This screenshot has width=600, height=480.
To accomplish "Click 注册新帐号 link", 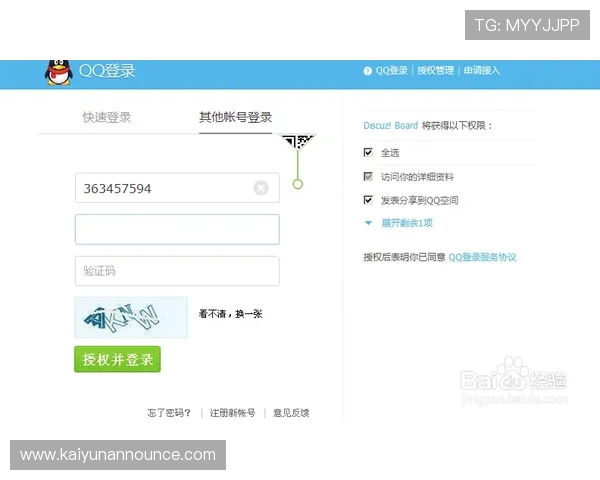I will [233, 413].
